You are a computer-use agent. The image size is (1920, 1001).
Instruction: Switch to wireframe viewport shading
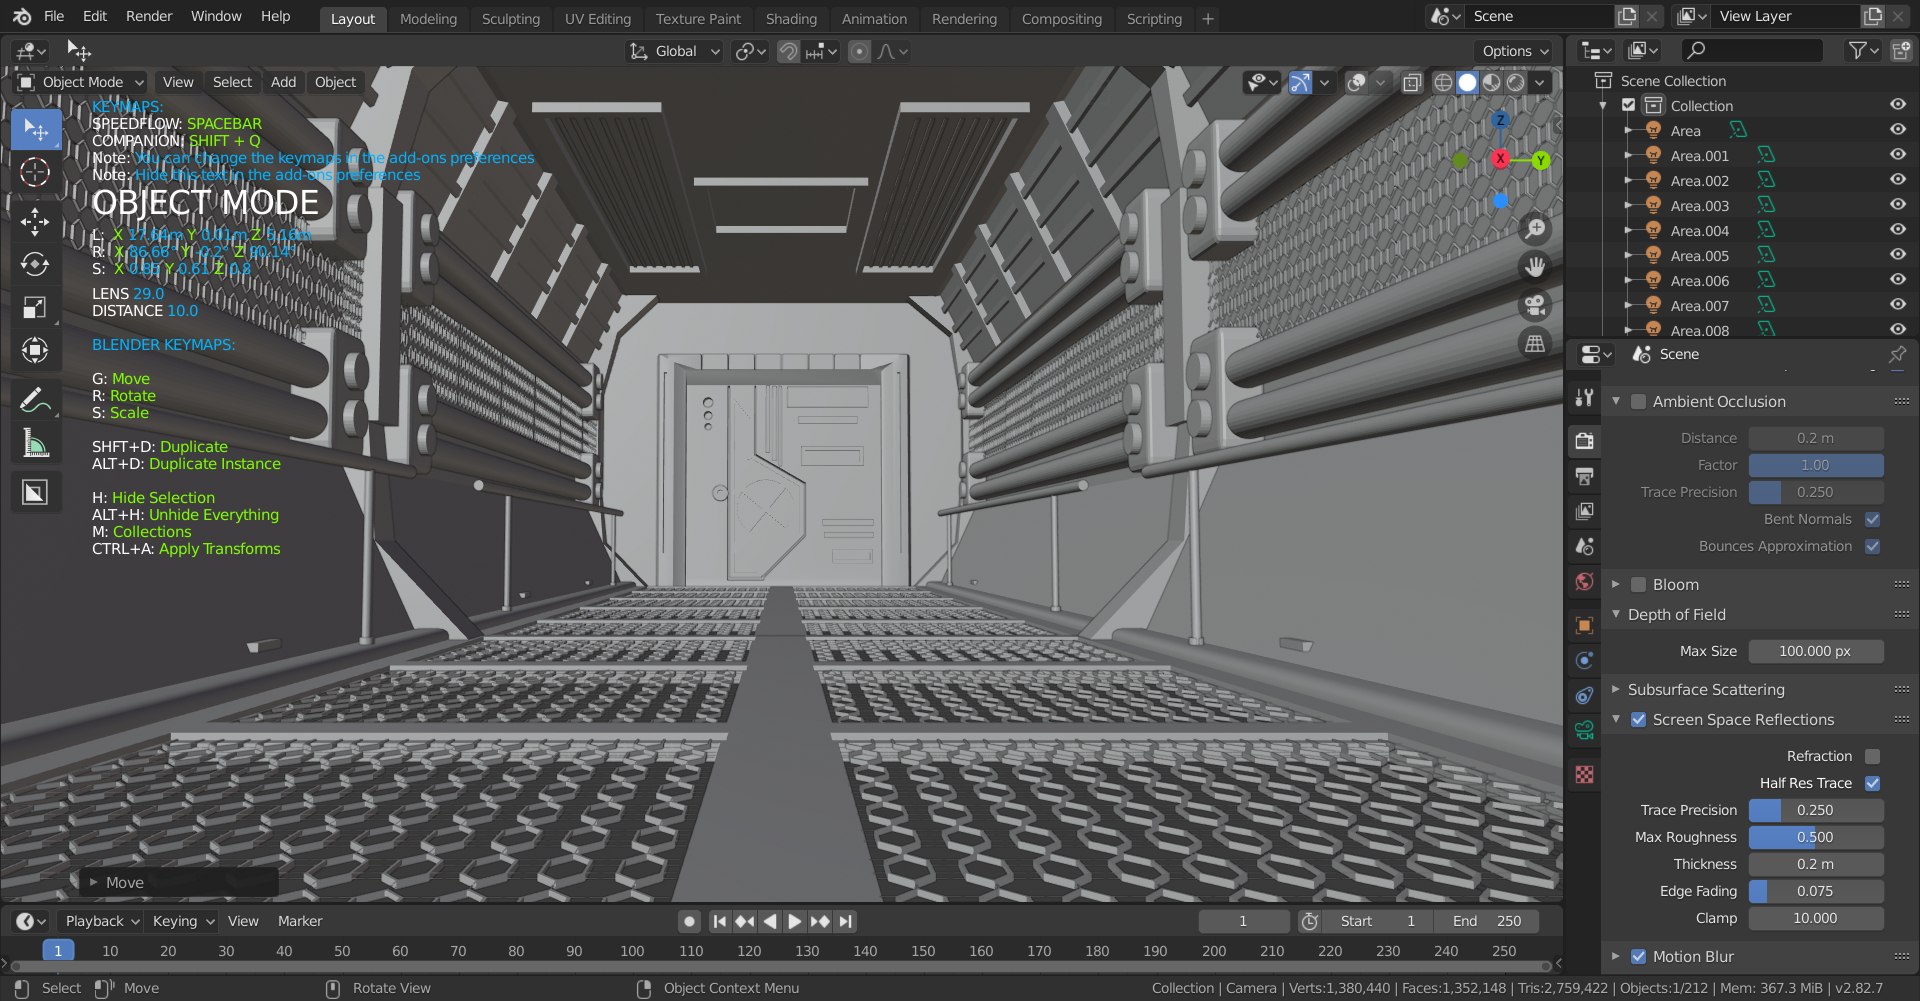[1443, 82]
